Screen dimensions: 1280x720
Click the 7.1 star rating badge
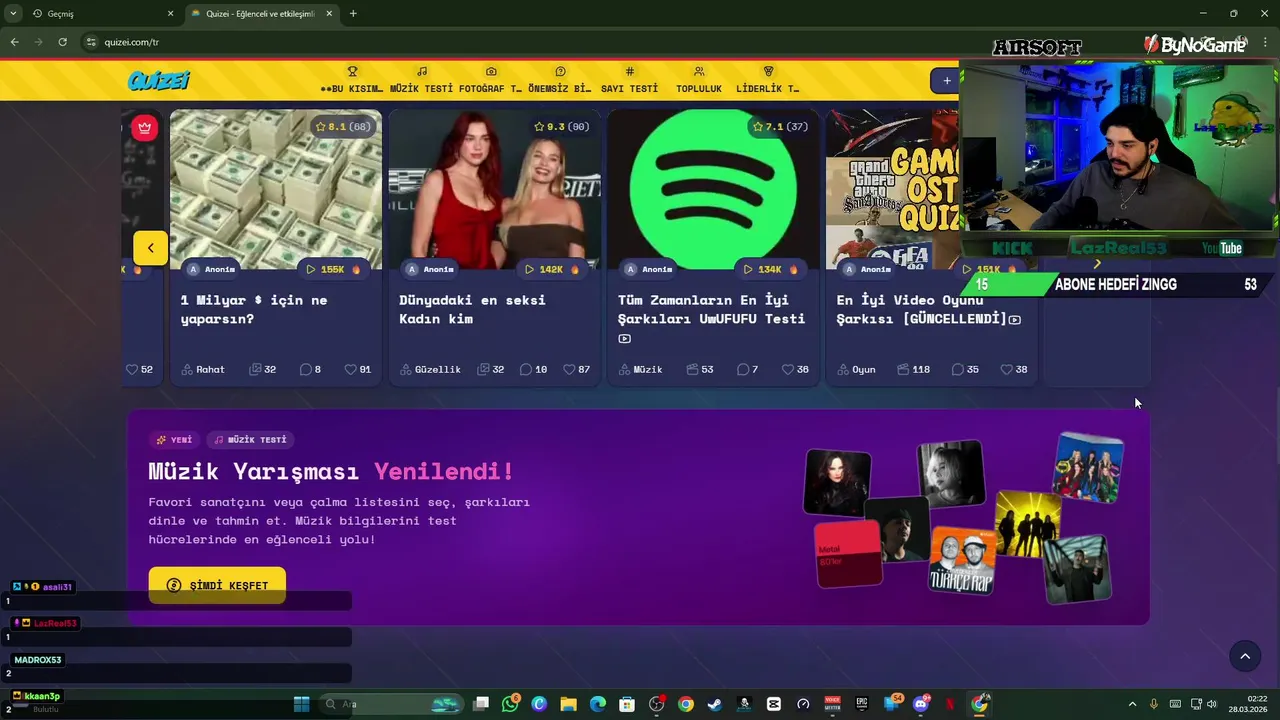[780, 126]
